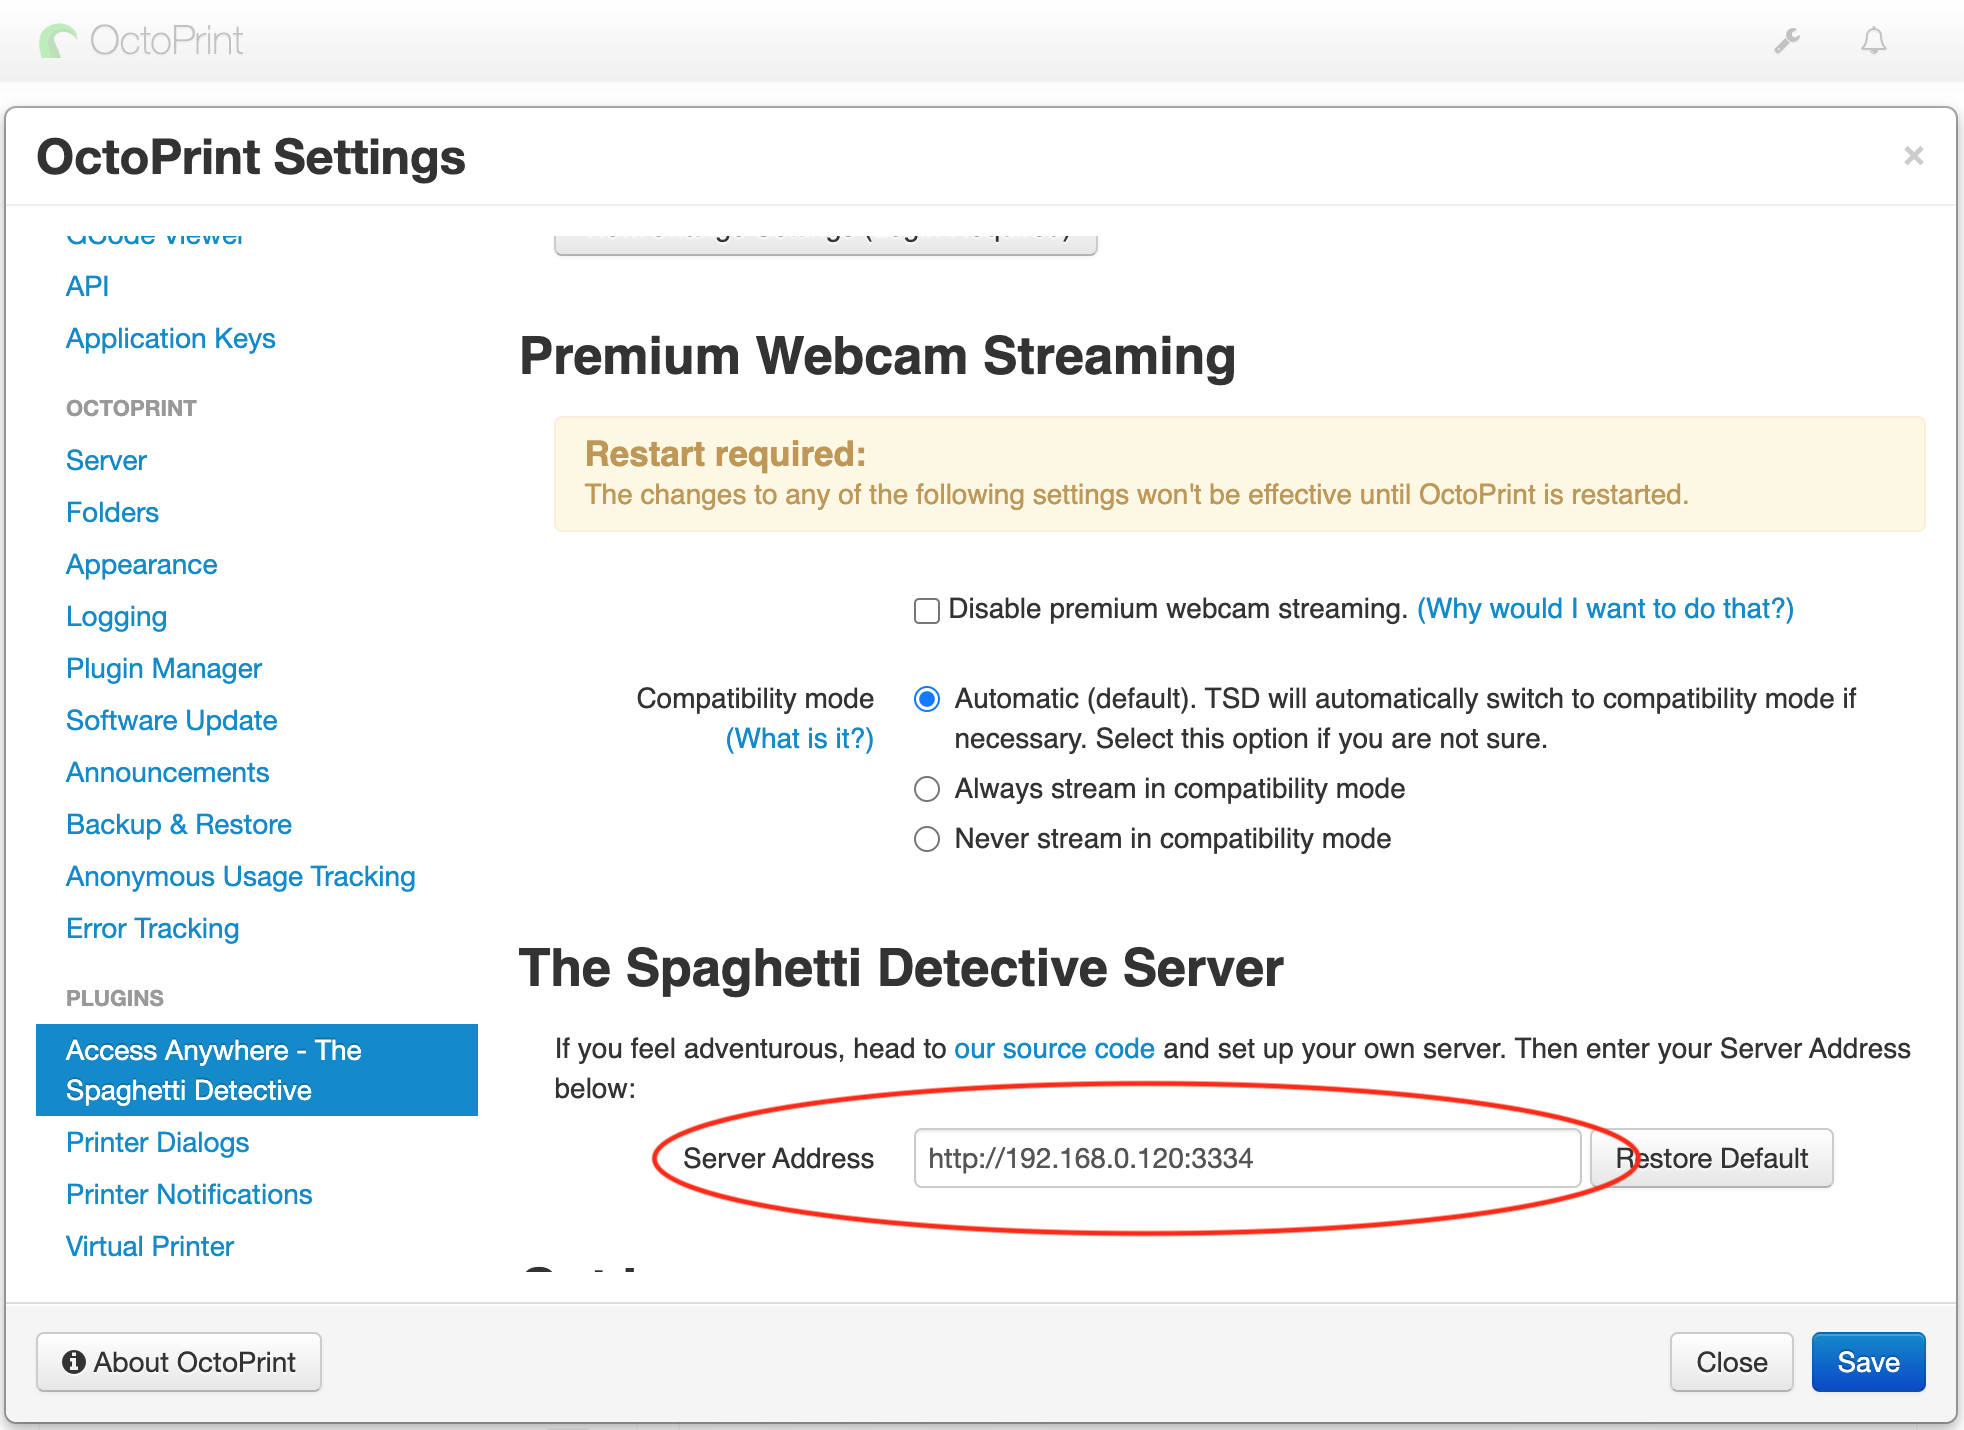Select Never stream in compatibility mode
1964x1430 pixels.
pos(927,839)
